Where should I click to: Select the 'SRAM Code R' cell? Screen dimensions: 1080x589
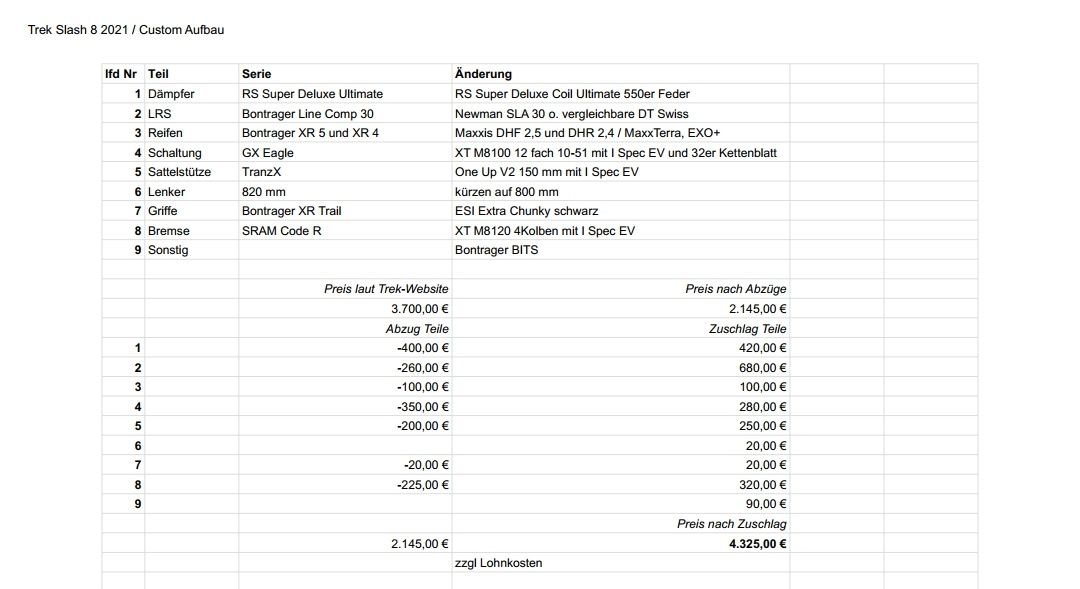click(281, 231)
